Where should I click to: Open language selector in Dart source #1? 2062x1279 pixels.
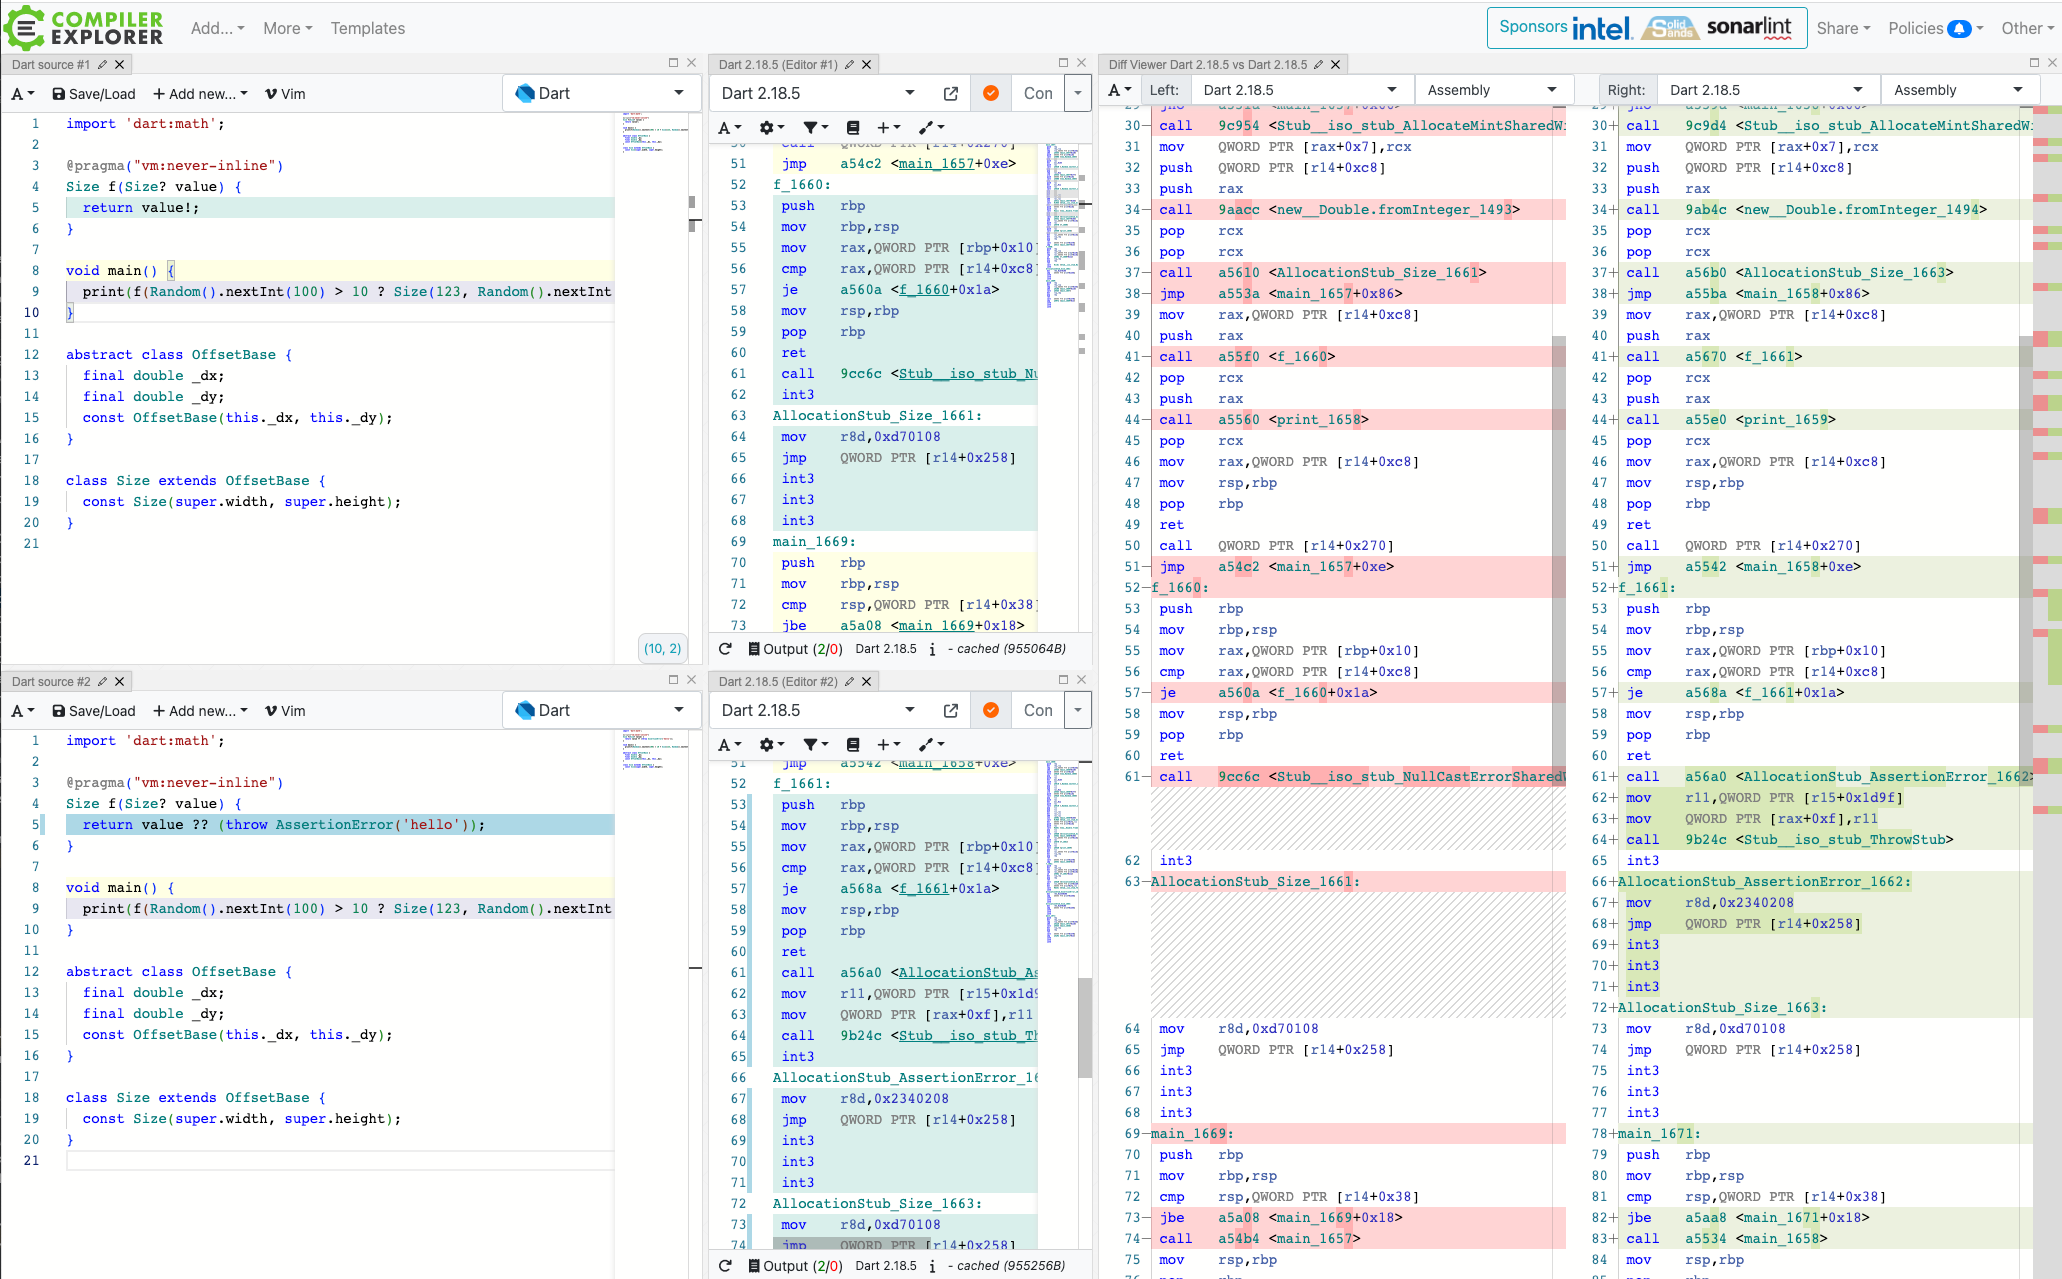pos(601,93)
